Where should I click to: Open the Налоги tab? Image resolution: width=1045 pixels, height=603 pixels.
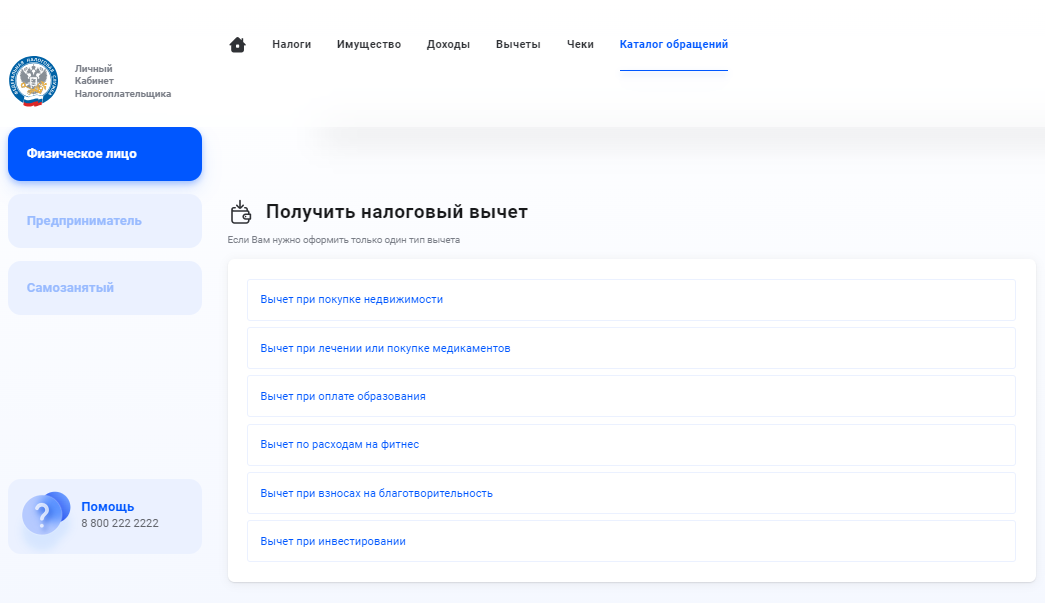tap(291, 45)
